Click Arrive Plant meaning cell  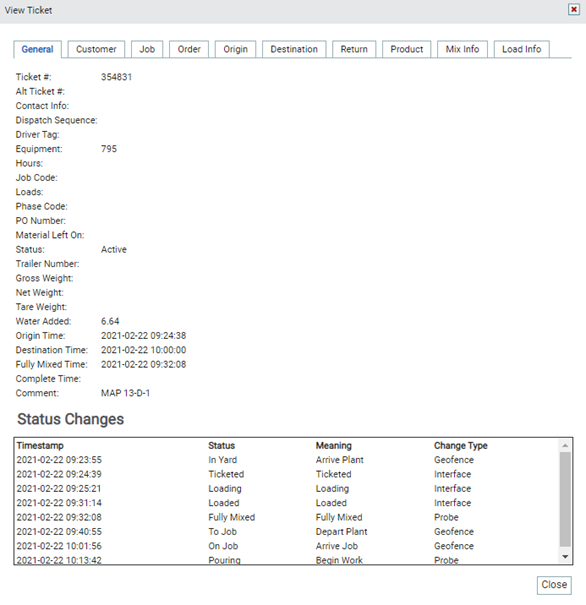[x=339, y=460]
